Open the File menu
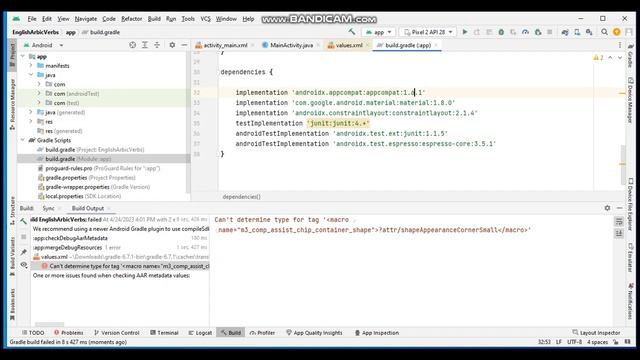The height and width of the screenshot is (360, 640). pos(32,19)
